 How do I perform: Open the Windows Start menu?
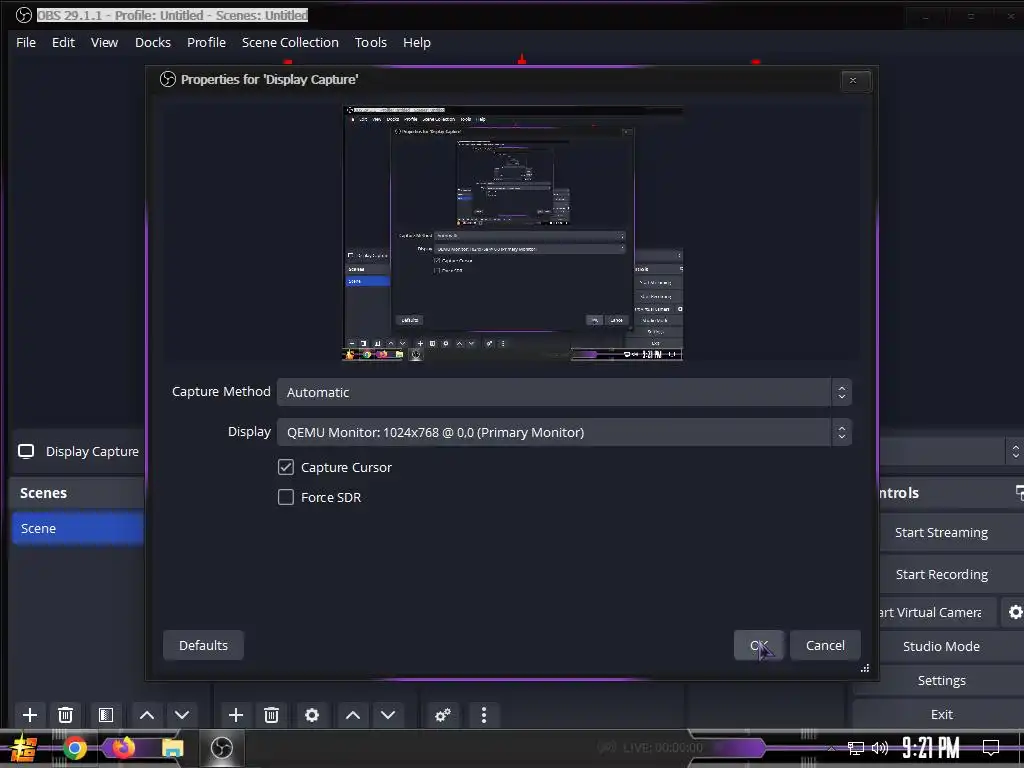(24, 748)
